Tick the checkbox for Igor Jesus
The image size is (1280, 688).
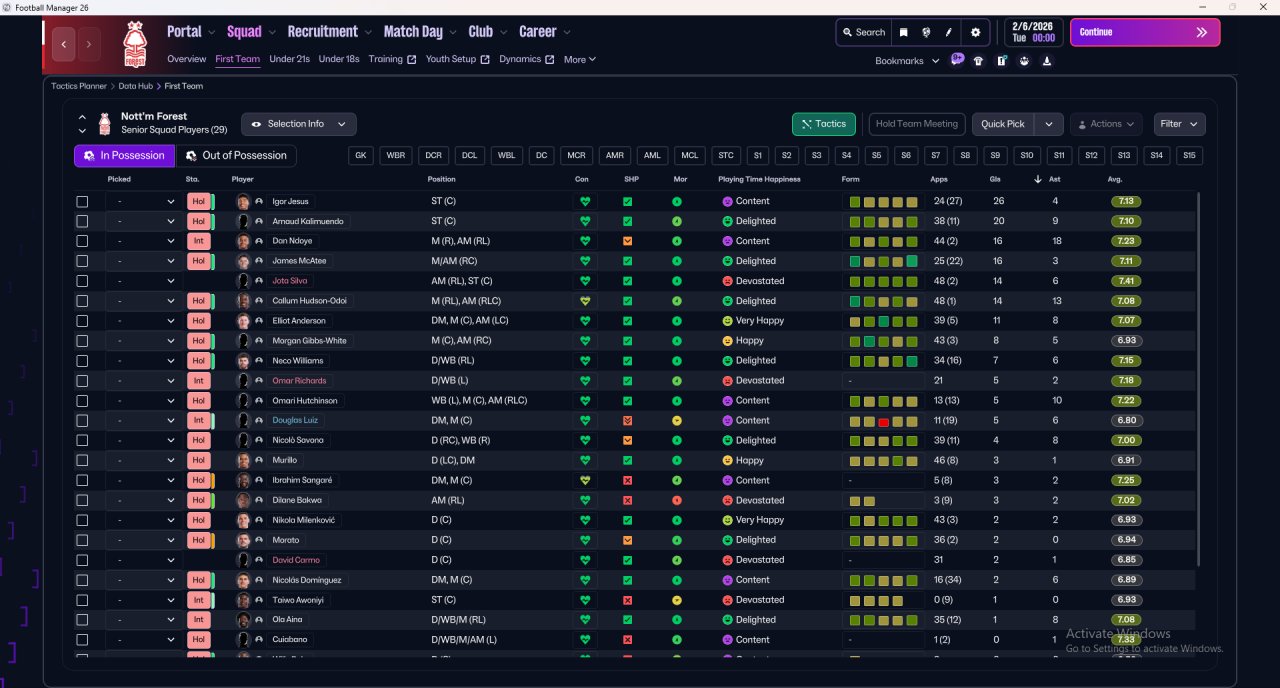click(82, 201)
